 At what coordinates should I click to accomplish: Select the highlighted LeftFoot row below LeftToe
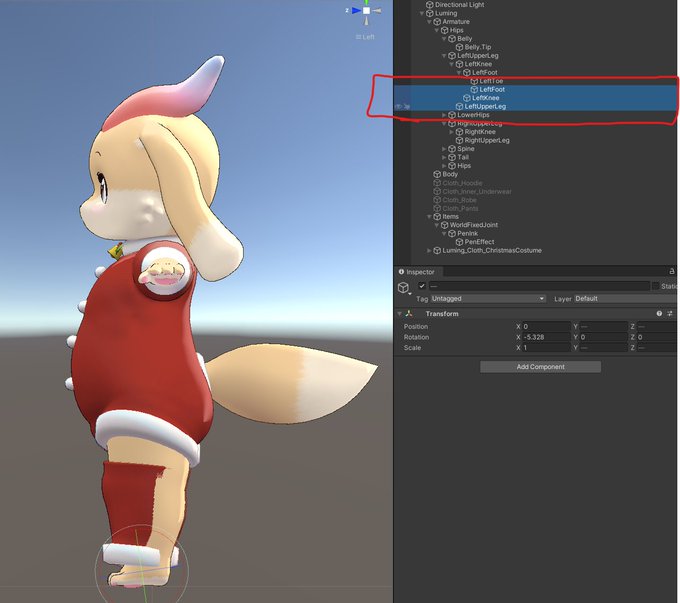tap(535, 89)
